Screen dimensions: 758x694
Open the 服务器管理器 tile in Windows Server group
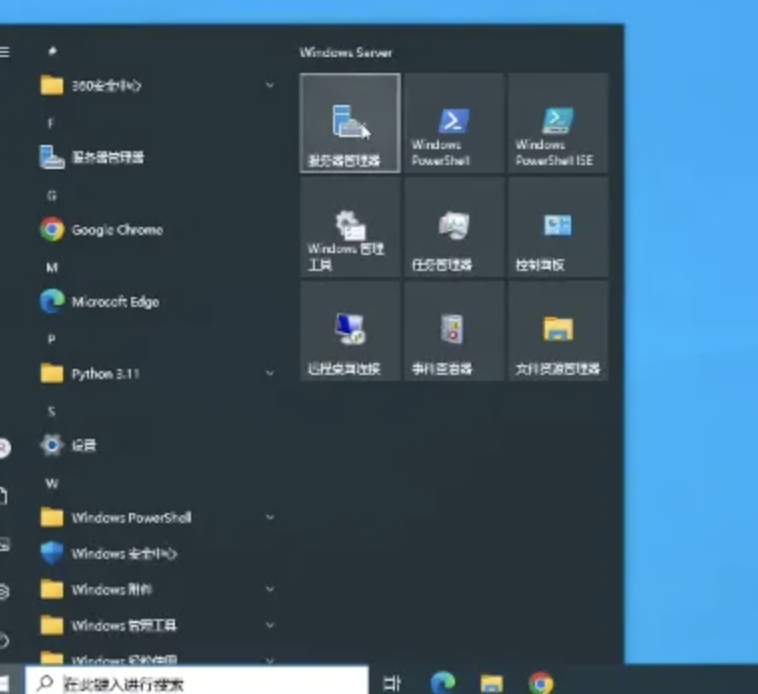click(350, 123)
